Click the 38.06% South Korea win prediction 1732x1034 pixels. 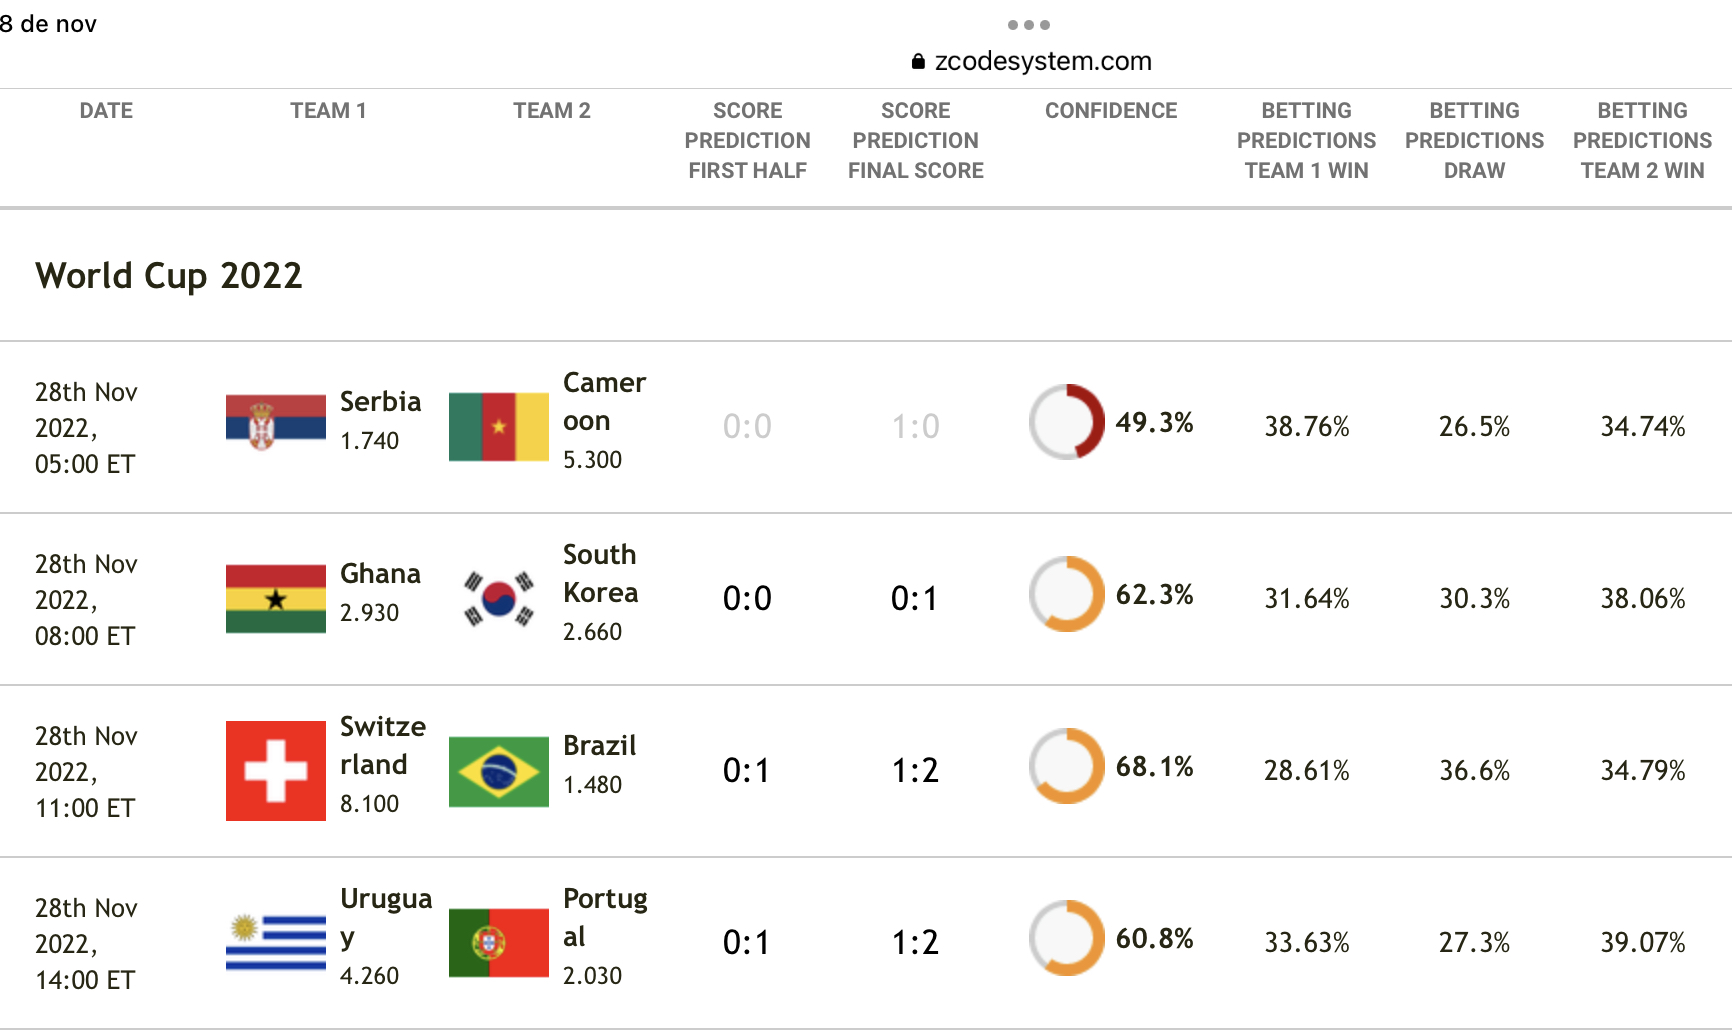[1643, 598]
